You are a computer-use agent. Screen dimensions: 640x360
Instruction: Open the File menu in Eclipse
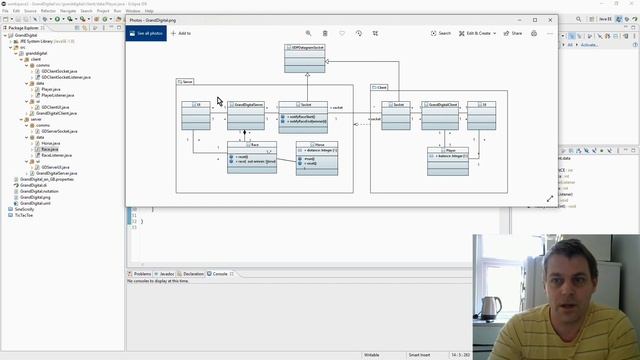point(5,11)
